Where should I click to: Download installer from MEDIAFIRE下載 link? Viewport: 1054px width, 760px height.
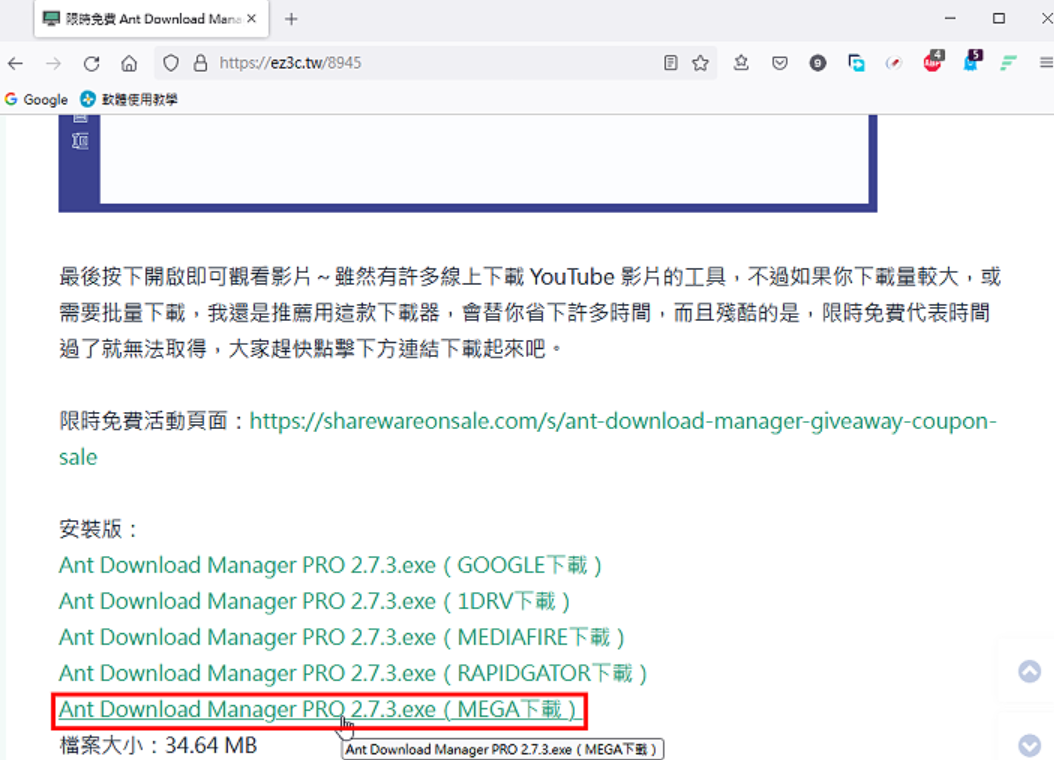341,637
